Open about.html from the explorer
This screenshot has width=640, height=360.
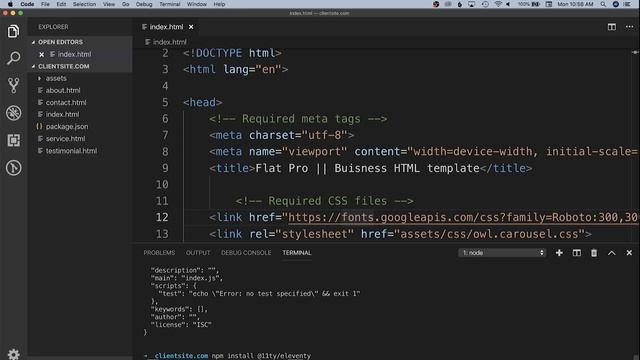pos(62,90)
